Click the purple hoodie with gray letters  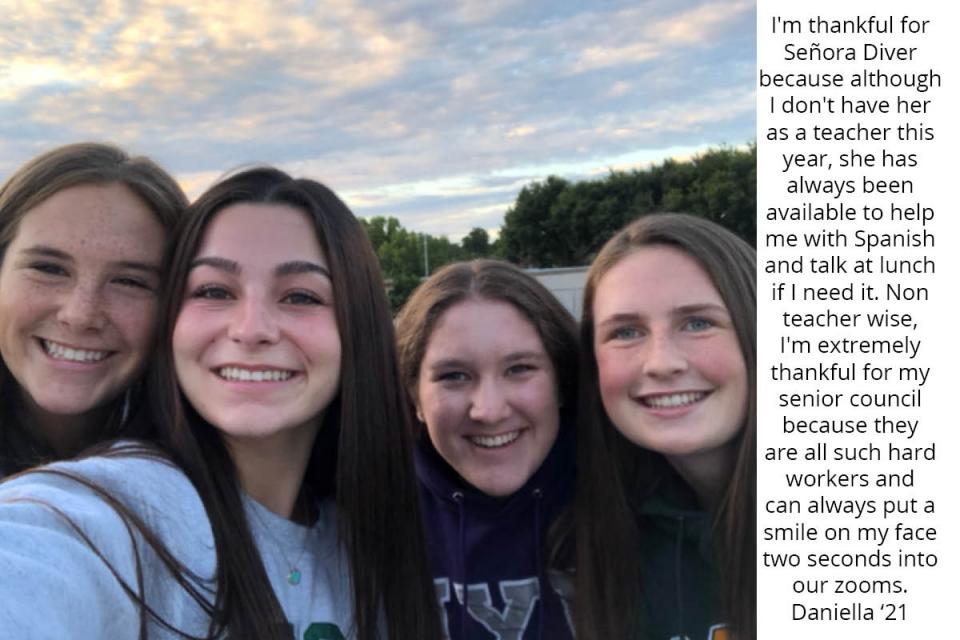point(490,551)
